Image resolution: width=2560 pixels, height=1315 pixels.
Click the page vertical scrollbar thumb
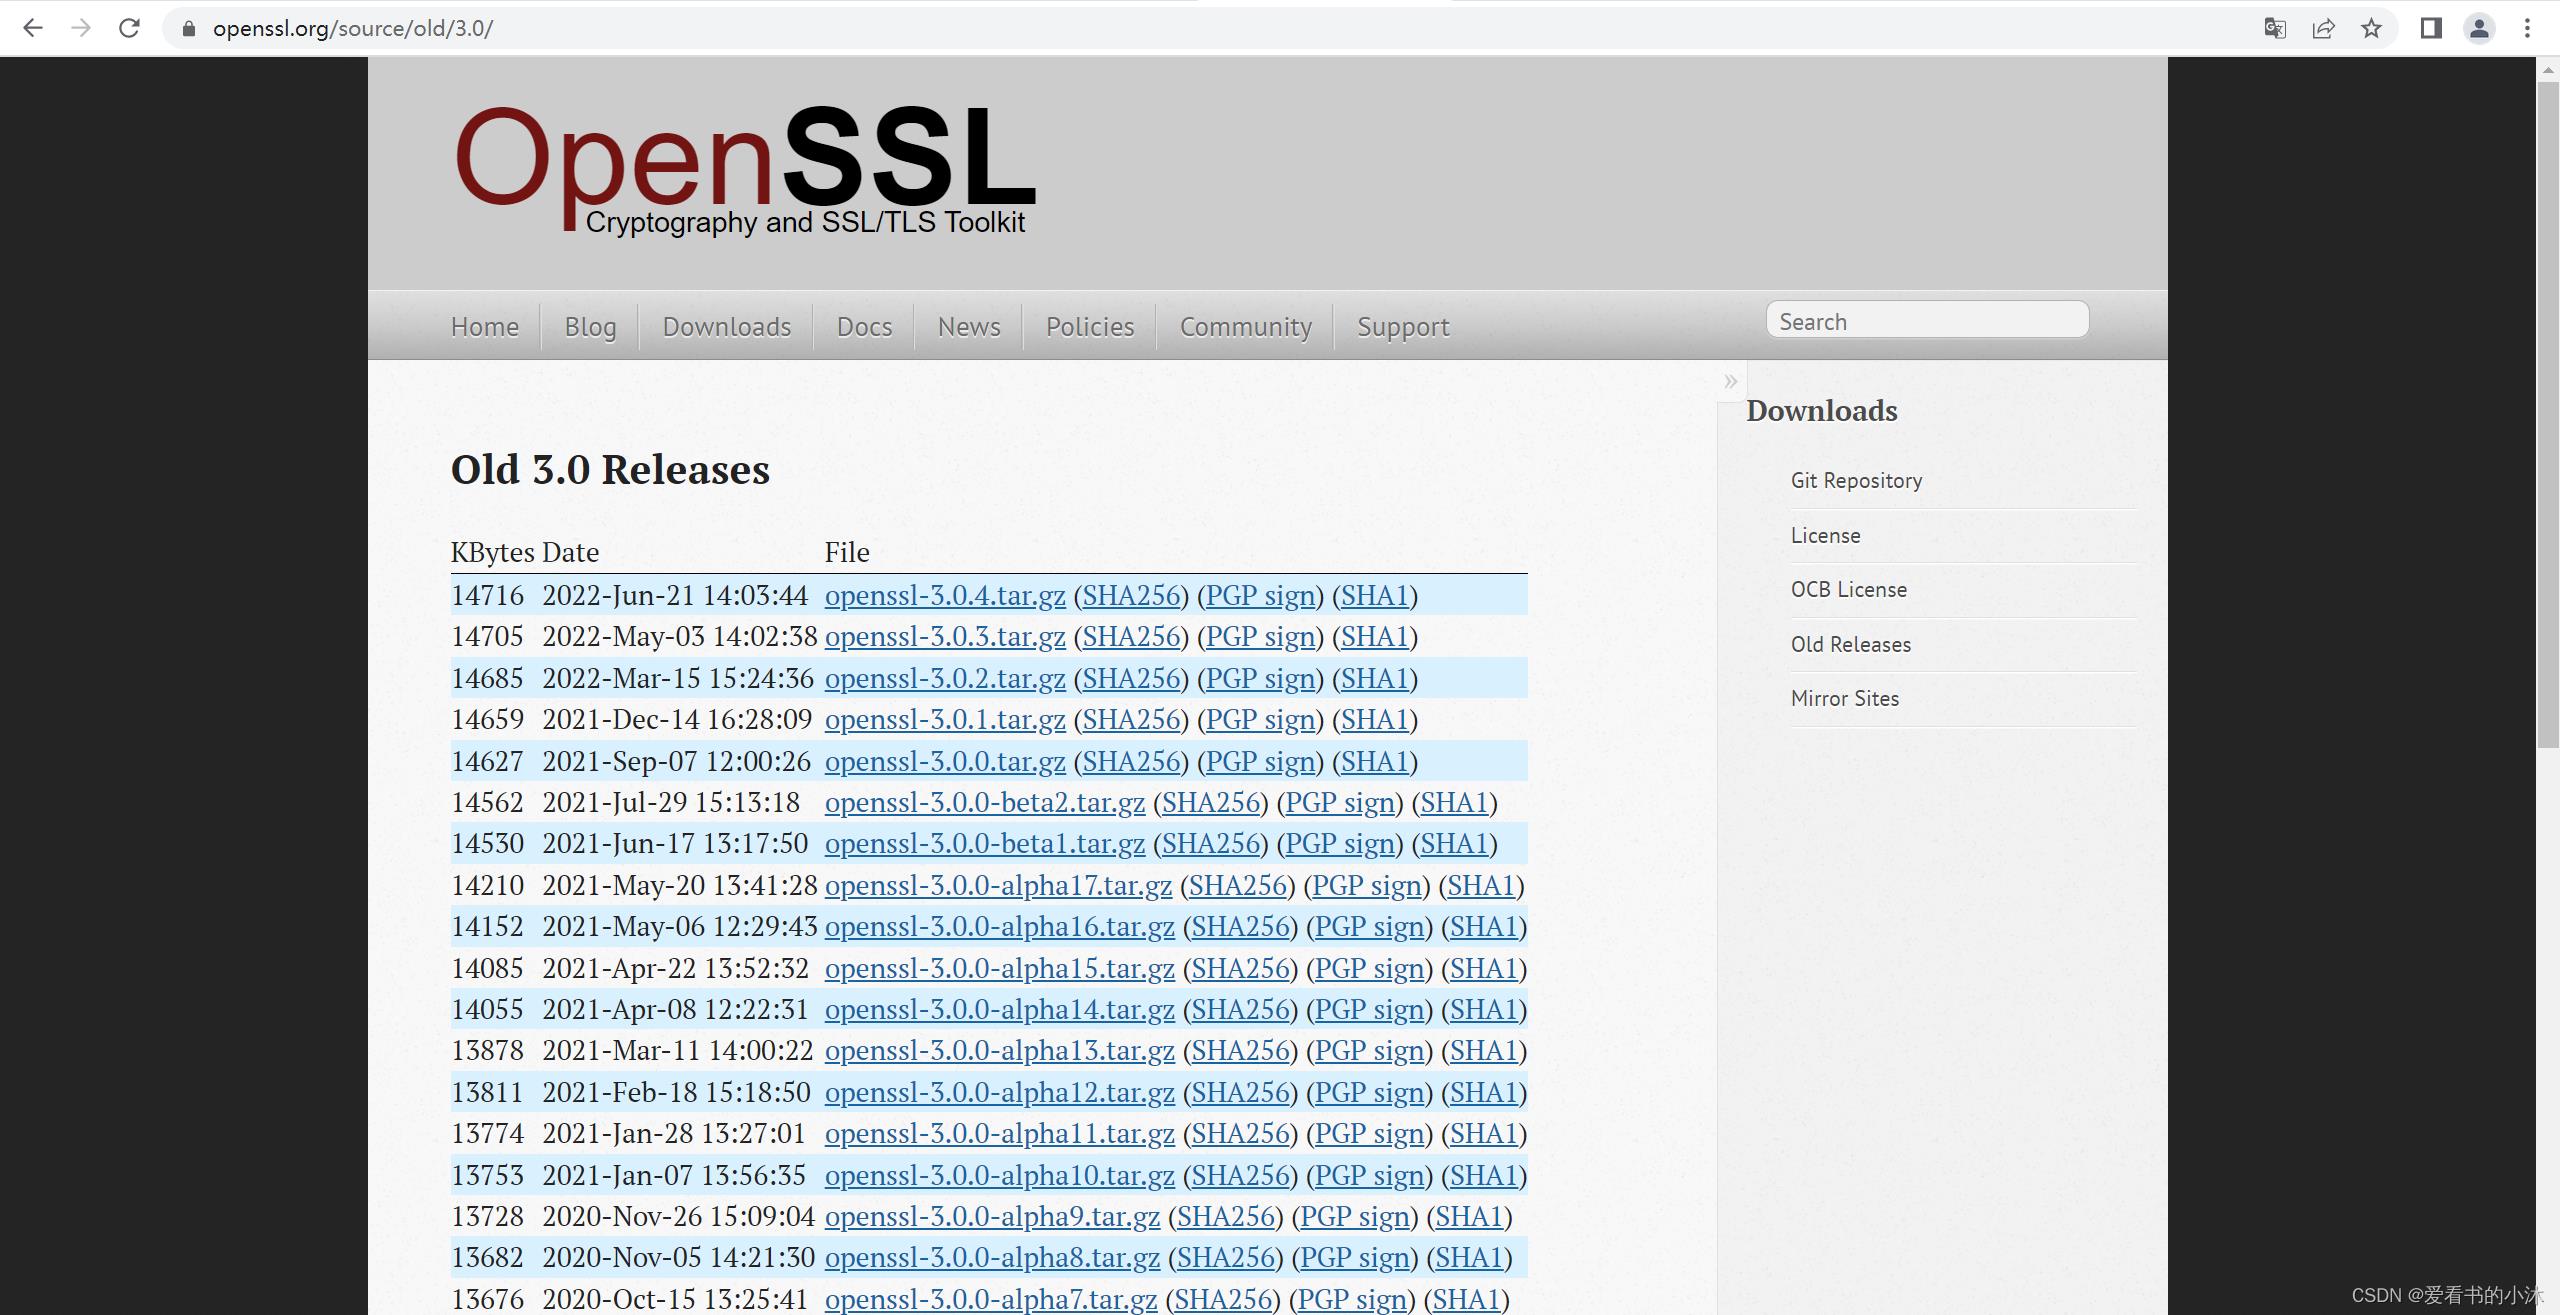pyautogui.click(x=2548, y=415)
